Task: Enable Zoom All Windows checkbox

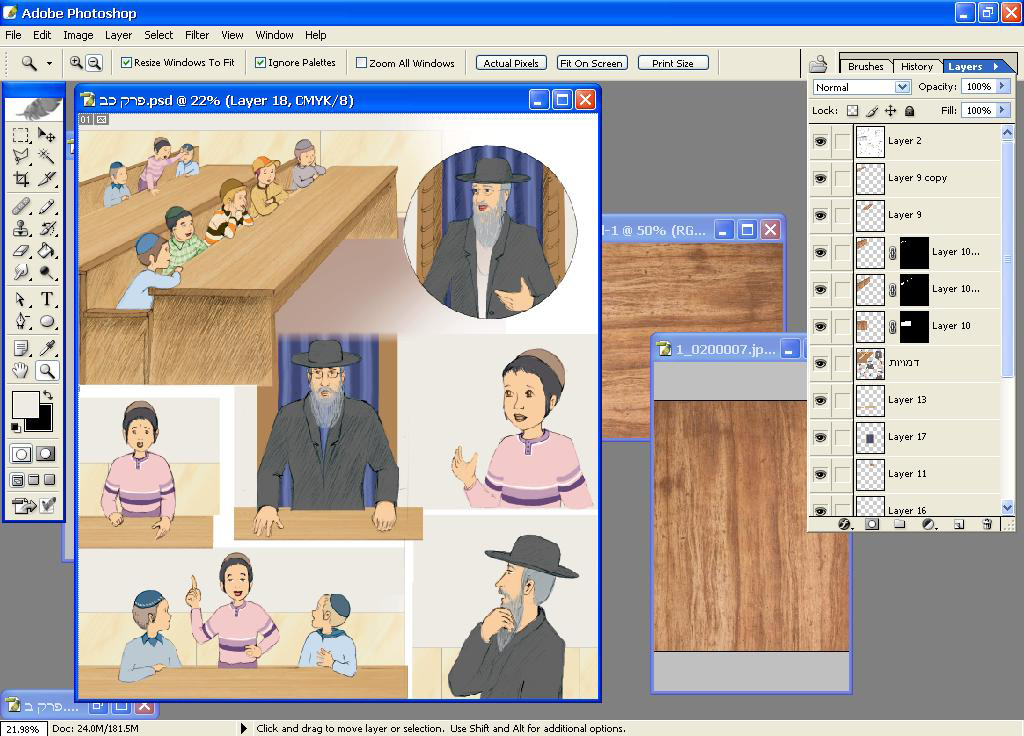Action: [361, 63]
